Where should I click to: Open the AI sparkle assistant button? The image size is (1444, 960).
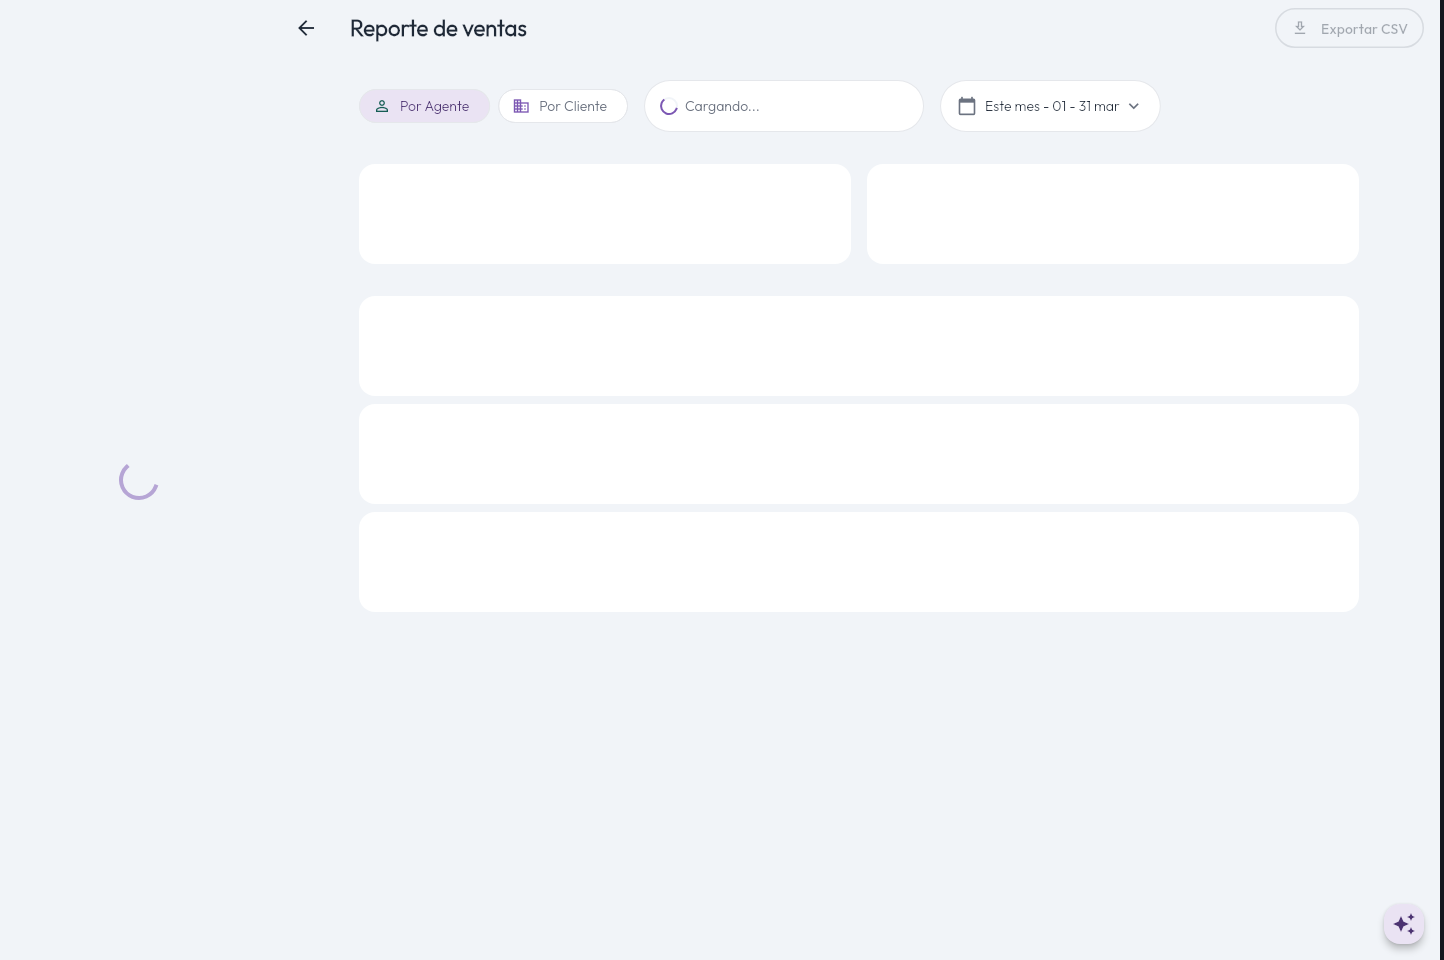point(1404,923)
